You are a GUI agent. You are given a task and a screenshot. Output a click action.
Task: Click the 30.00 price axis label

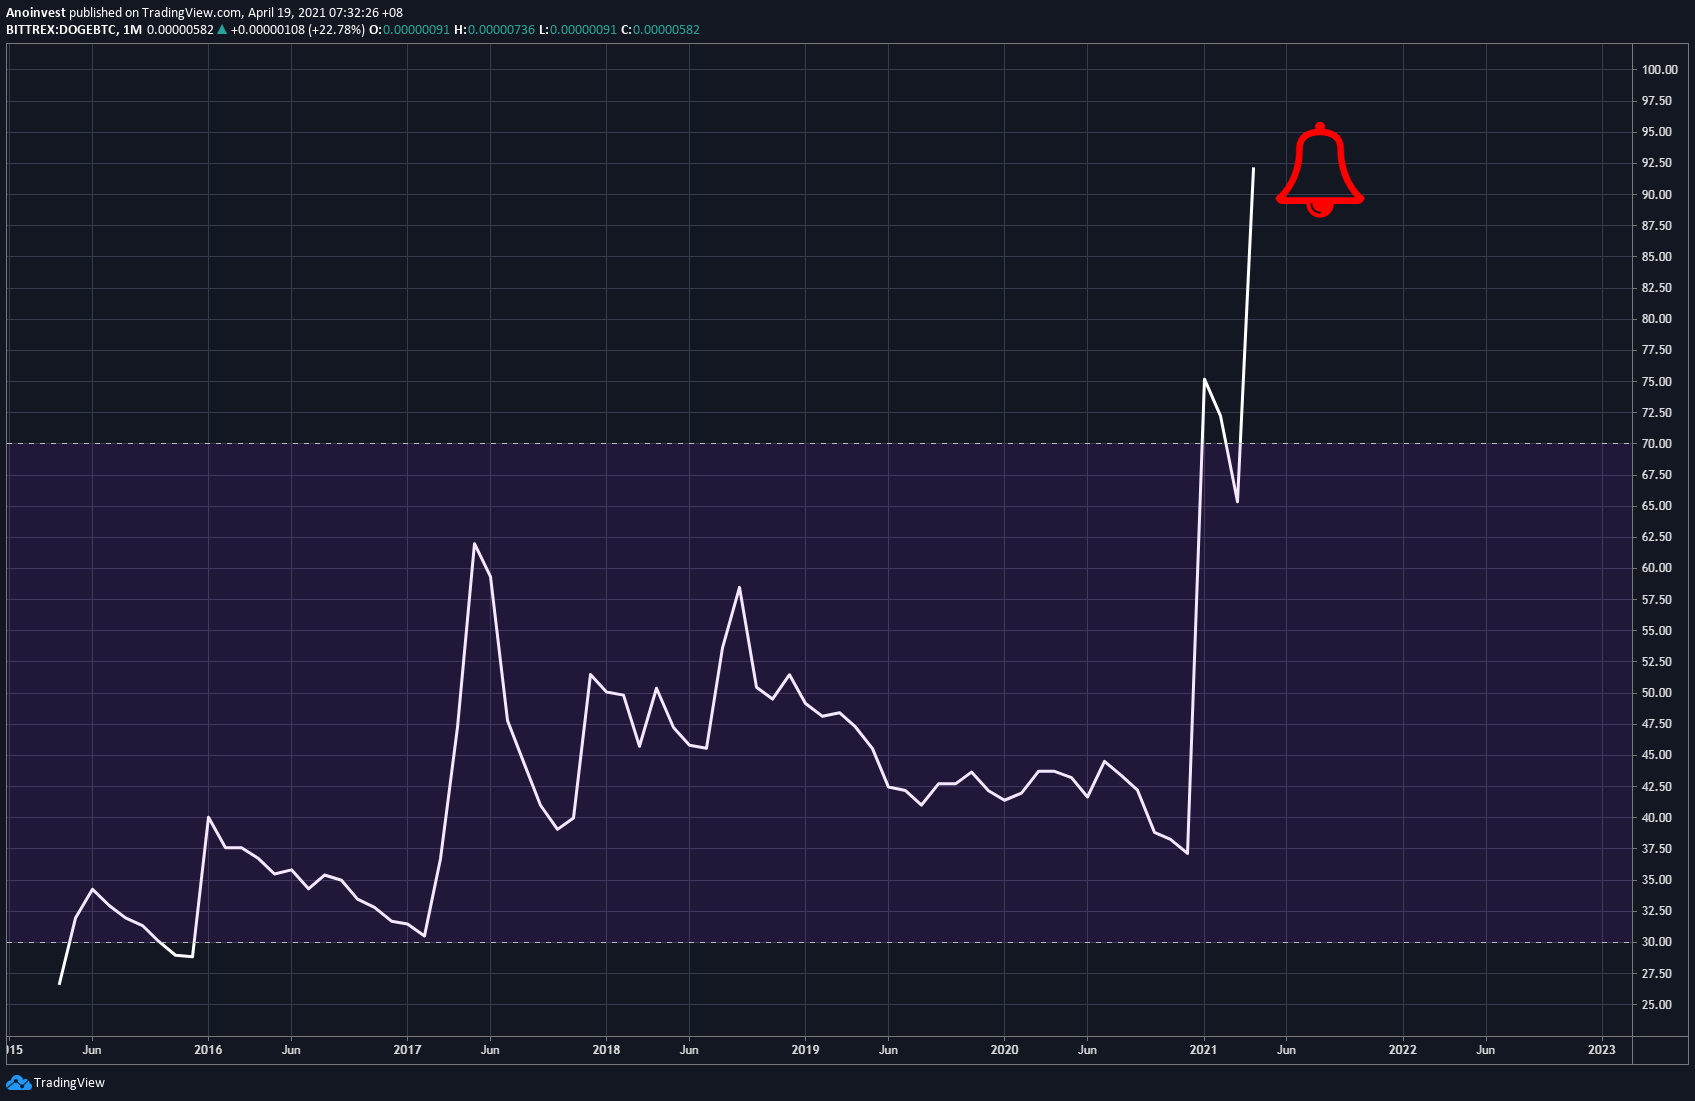click(1656, 942)
